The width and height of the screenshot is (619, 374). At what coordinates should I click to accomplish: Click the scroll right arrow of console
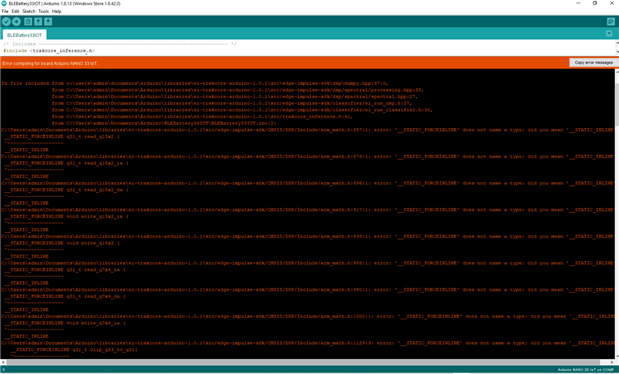pos(613,362)
